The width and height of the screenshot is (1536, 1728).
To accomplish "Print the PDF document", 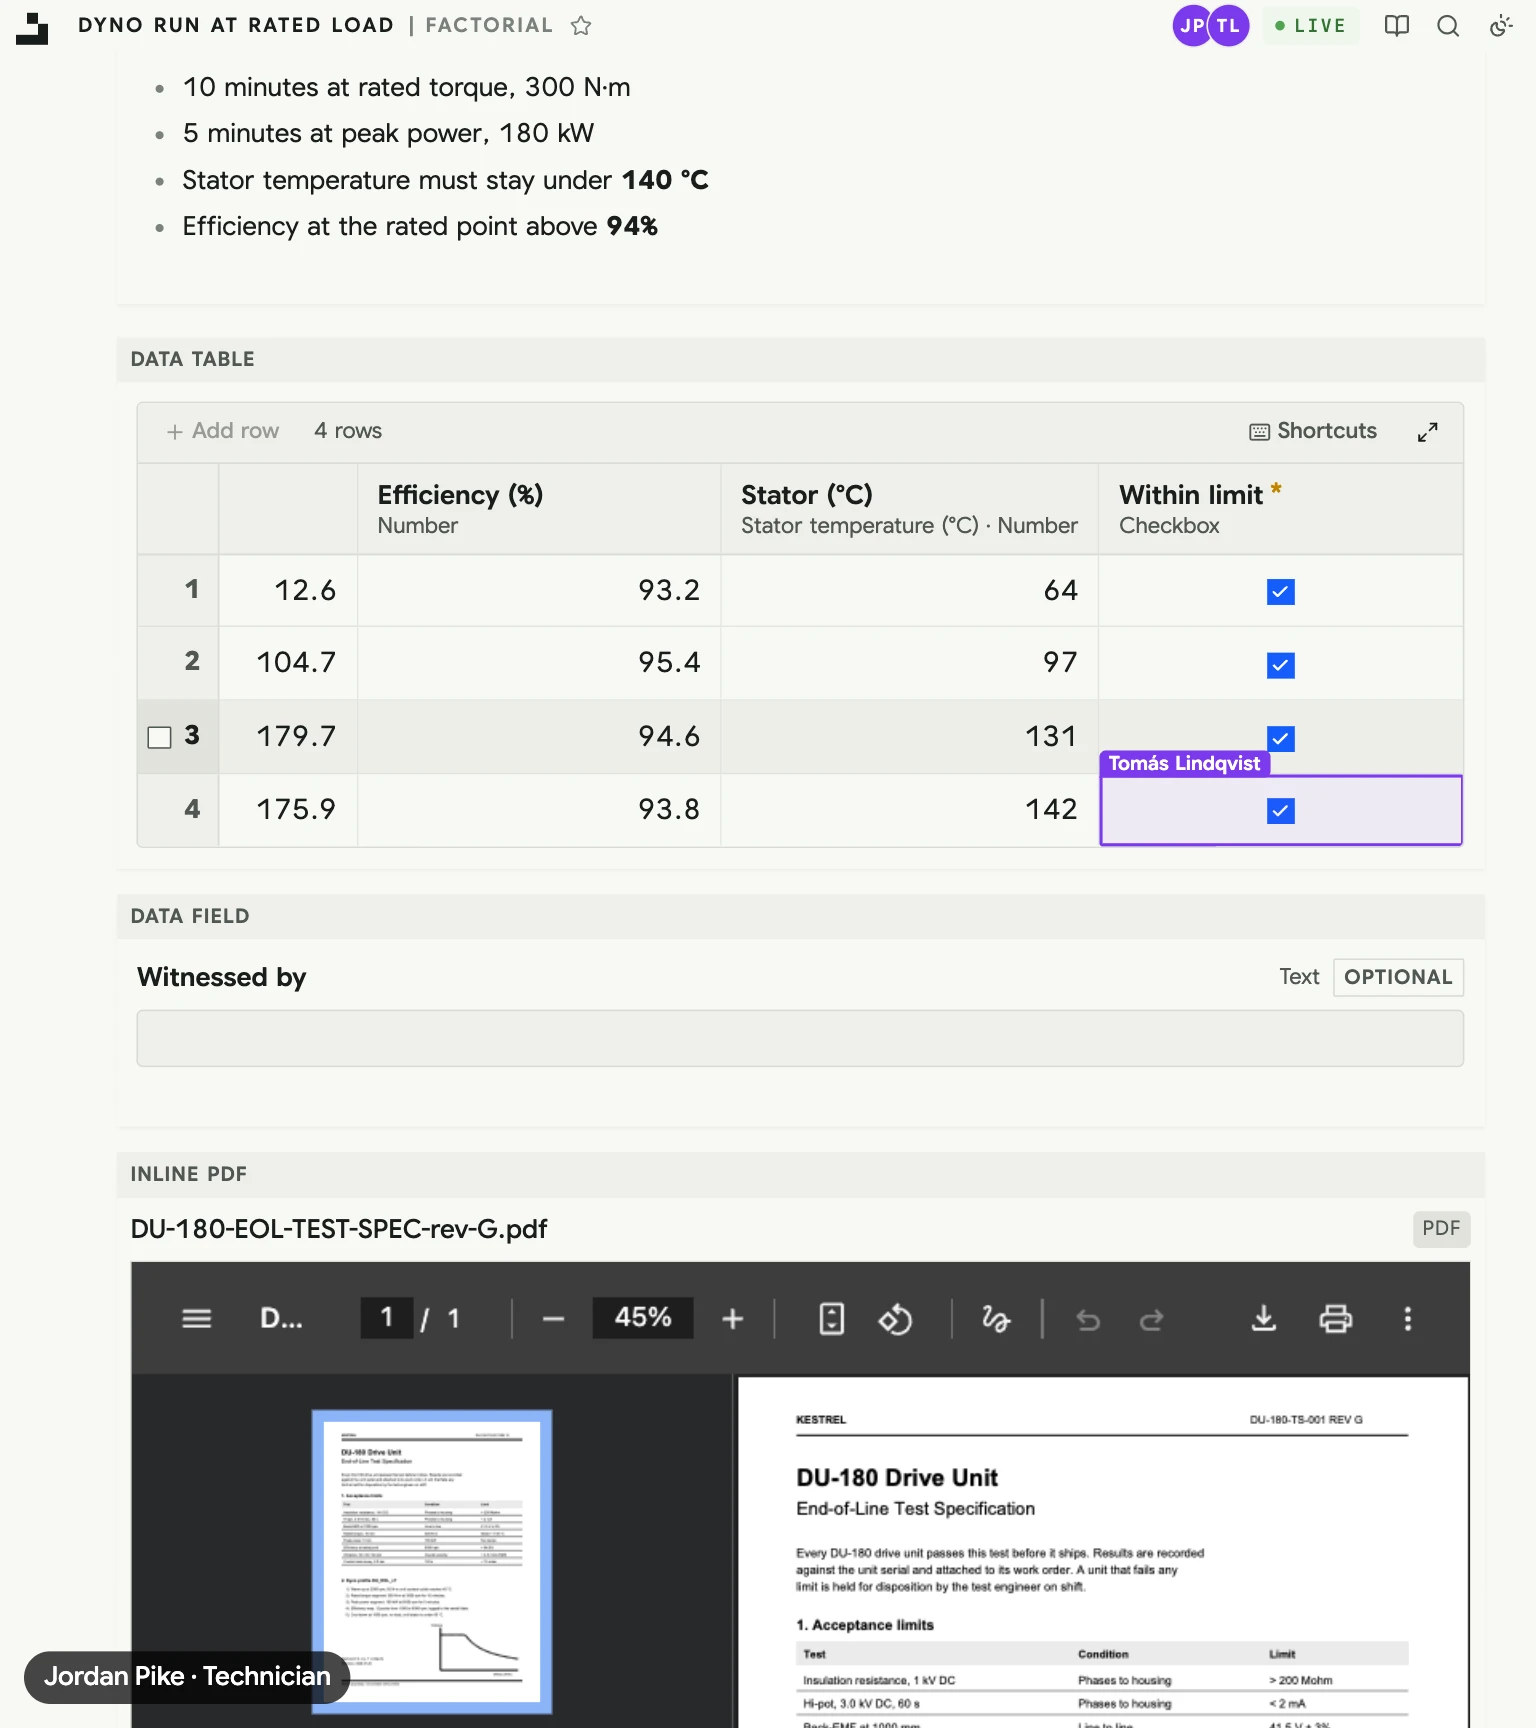I will click(x=1336, y=1319).
